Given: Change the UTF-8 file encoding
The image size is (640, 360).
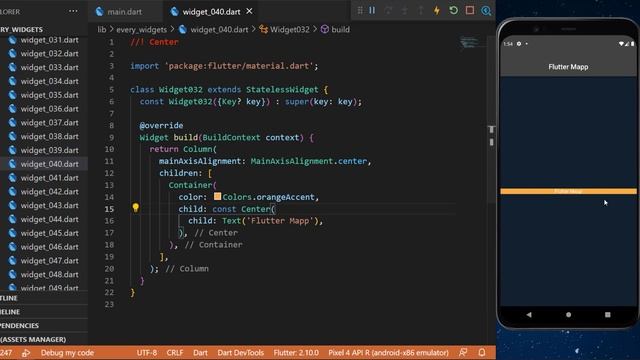Looking at the screenshot, I should 147,353.
